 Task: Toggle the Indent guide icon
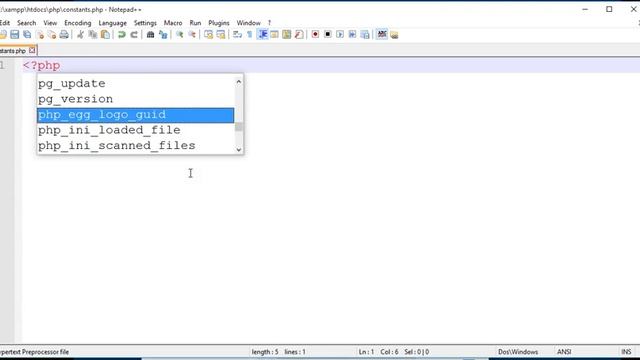point(262,35)
